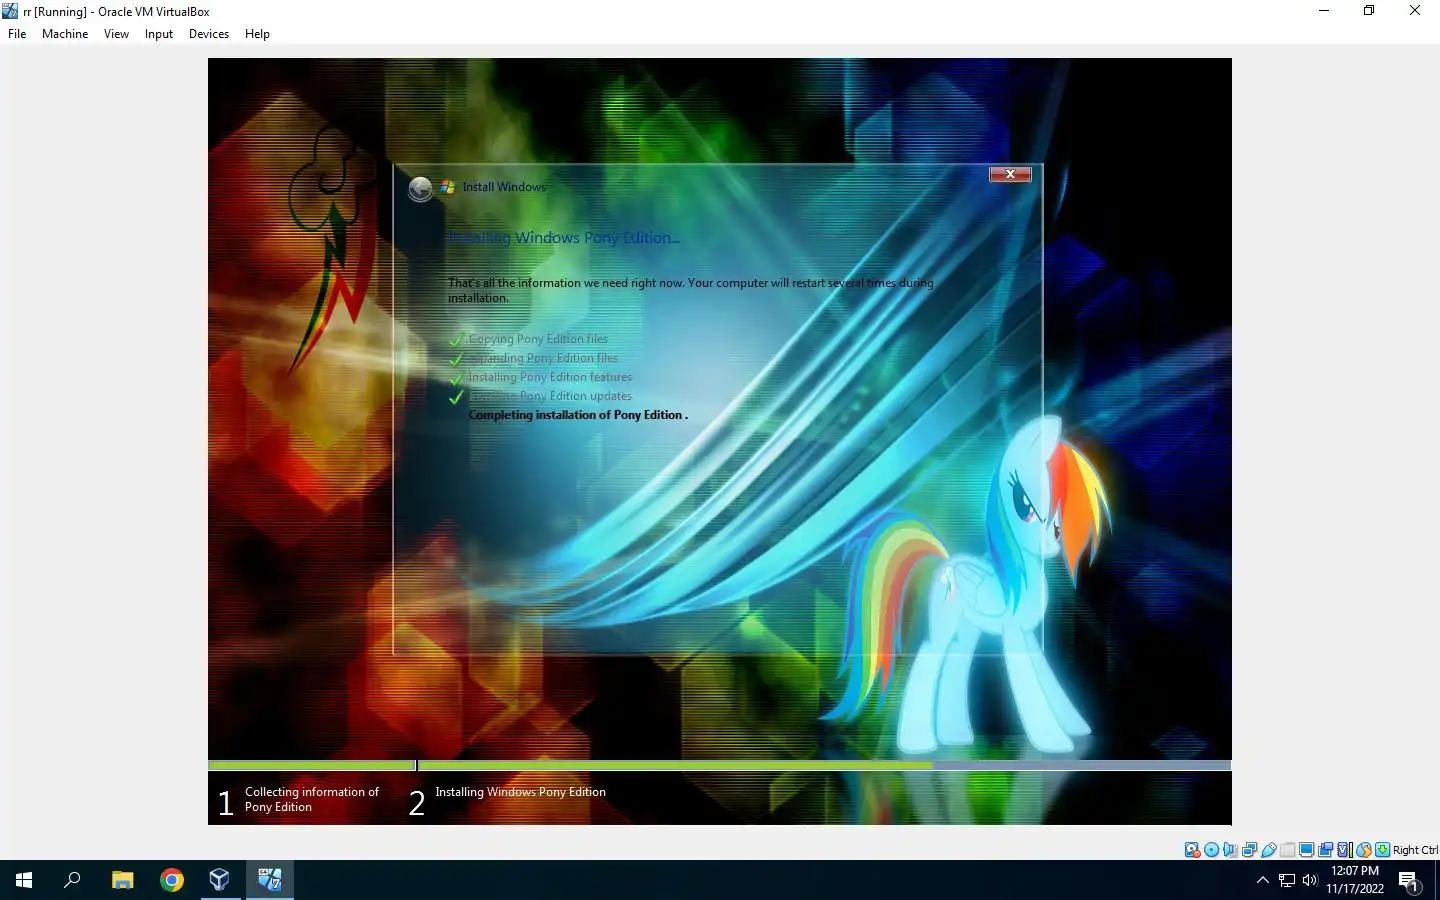Click the taskbar Search magnifier
The width and height of the screenshot is (1440, 900).
click(72, 880)
